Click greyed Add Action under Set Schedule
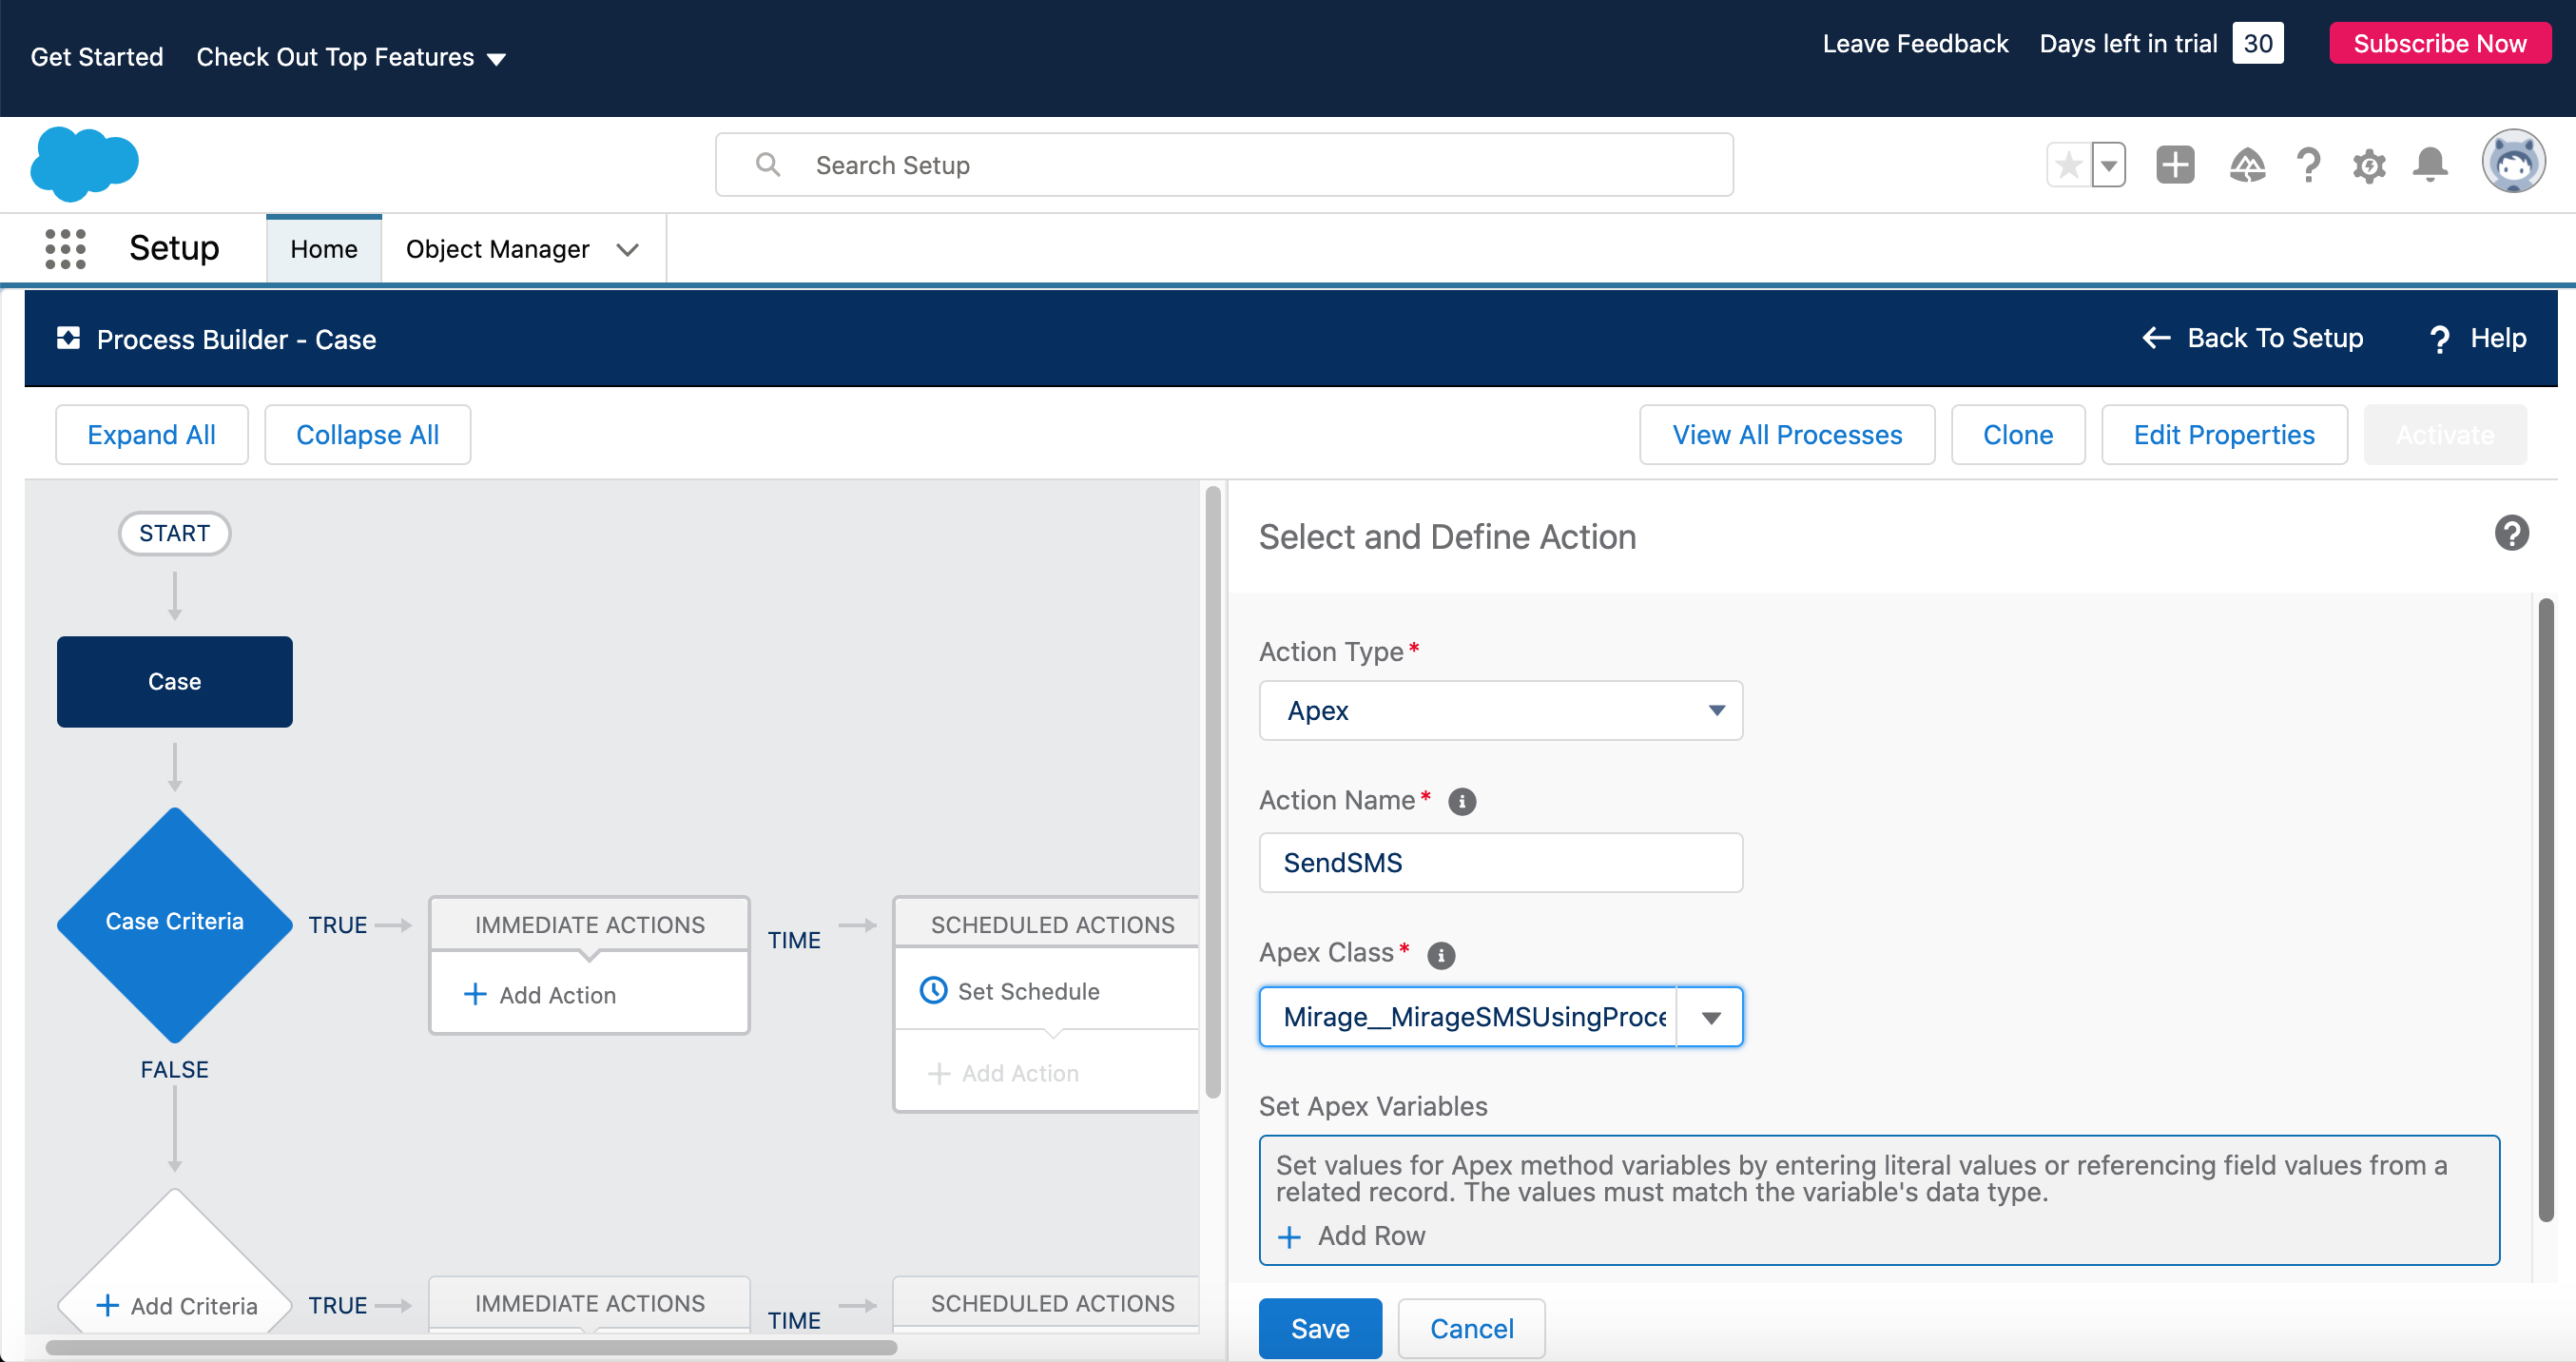Screen dimensions: 2576x1362 coord(1004,1073)
